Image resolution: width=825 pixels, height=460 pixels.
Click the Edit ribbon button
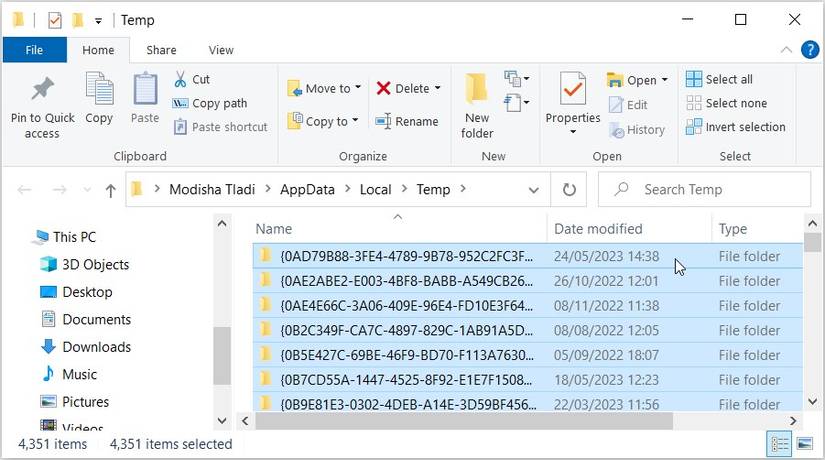tap(628, 105)
